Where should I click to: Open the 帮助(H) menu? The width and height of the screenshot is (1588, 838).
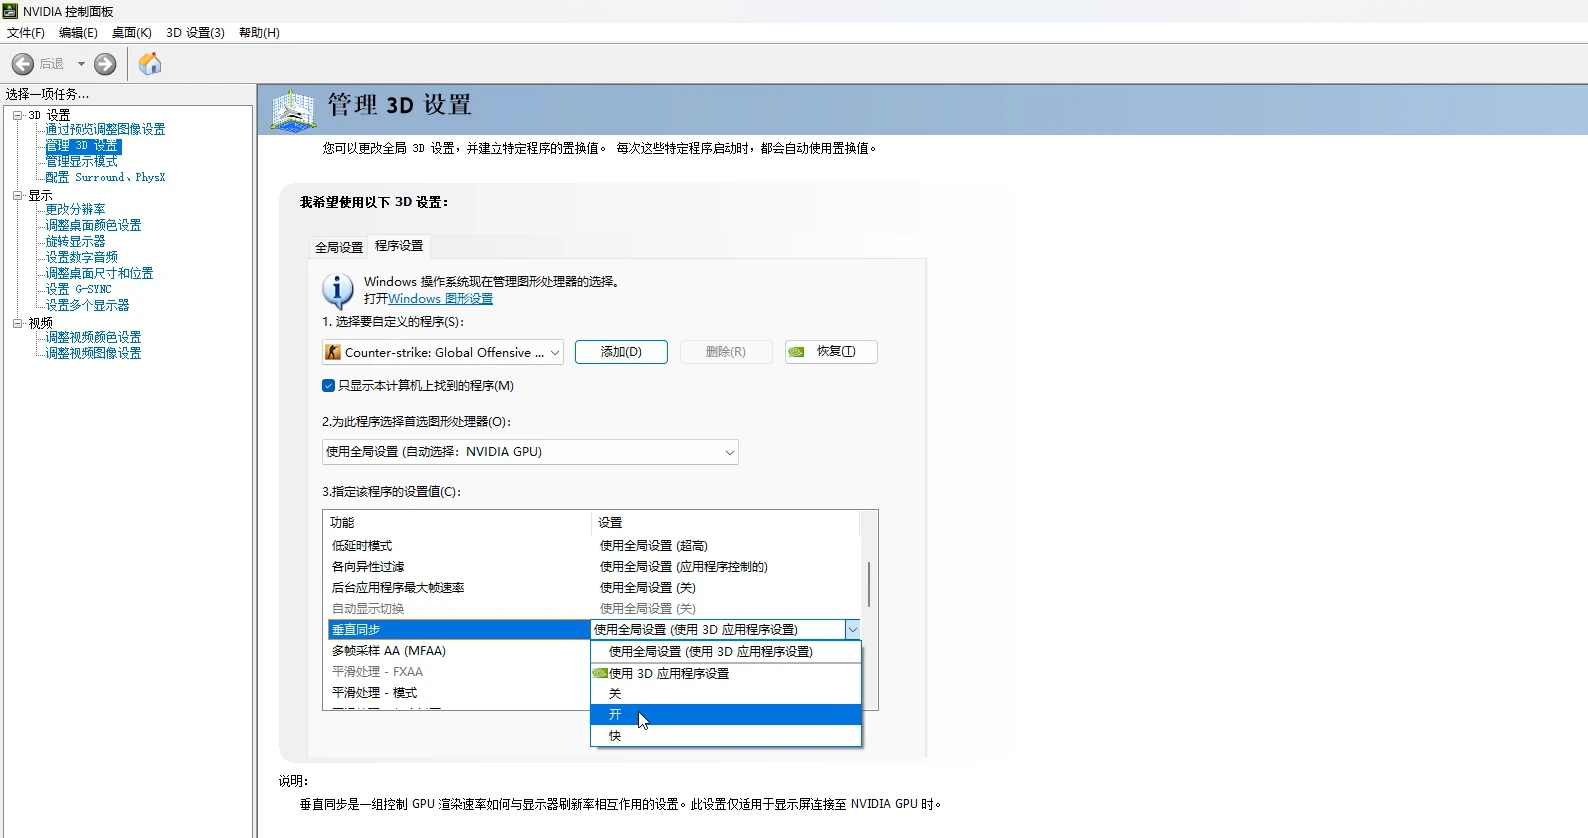[259, 33]
